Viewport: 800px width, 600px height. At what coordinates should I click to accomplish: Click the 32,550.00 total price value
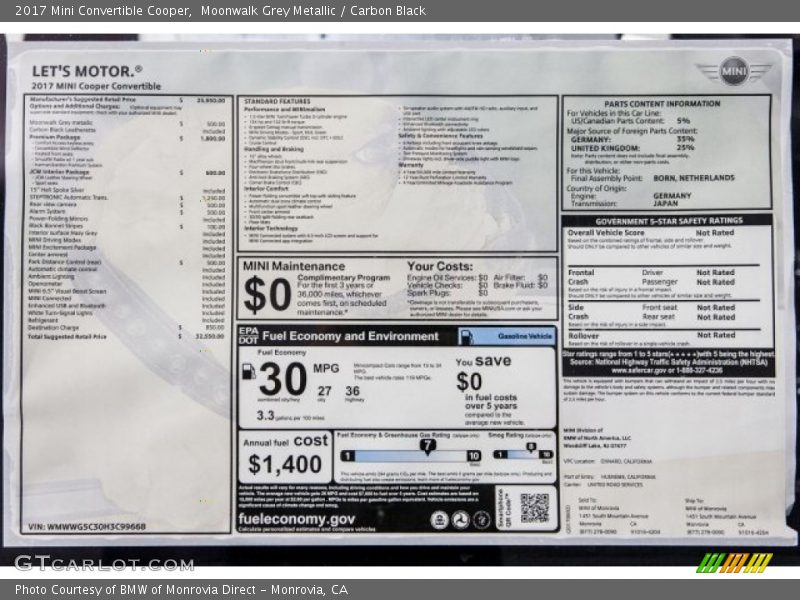tap(210, 337)
